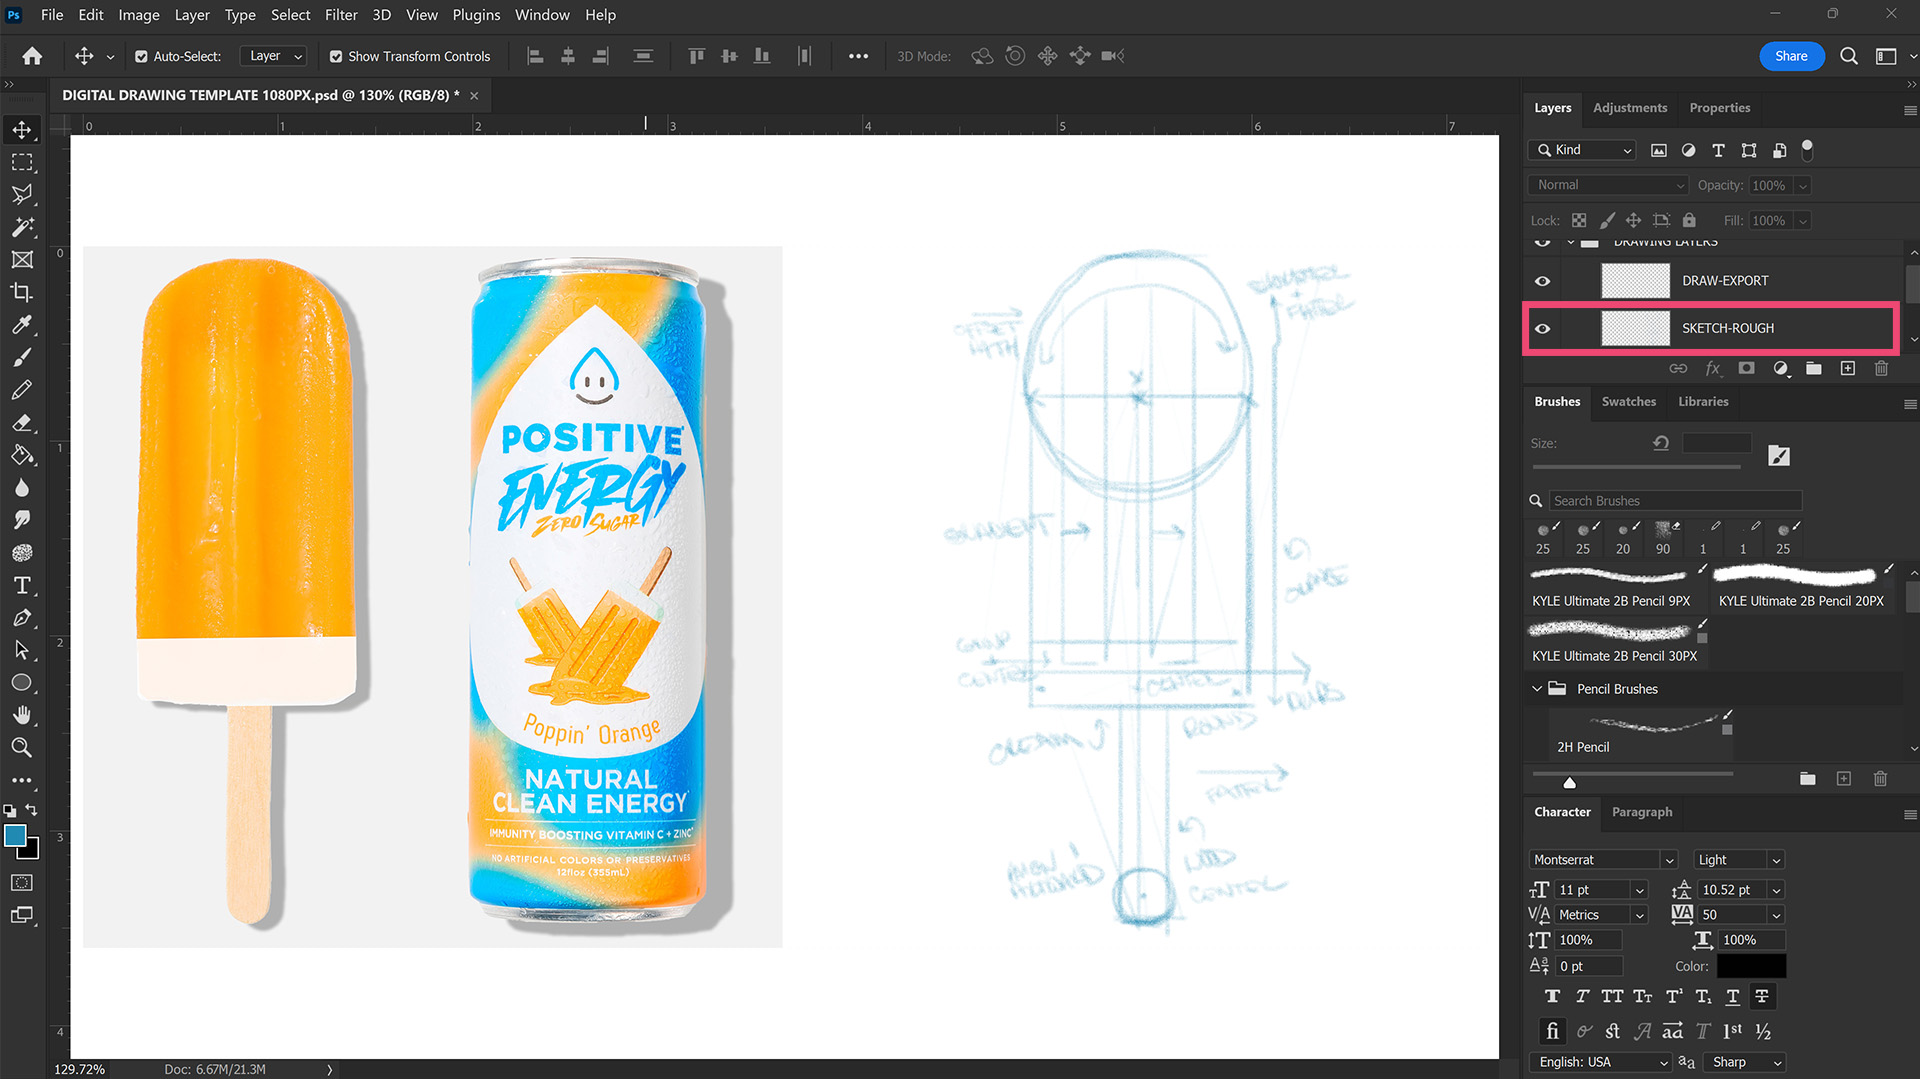Toggle Show Transform Controls checkbox
The width and height of the screenshot is (1920, 1079).
pos(336,57)
